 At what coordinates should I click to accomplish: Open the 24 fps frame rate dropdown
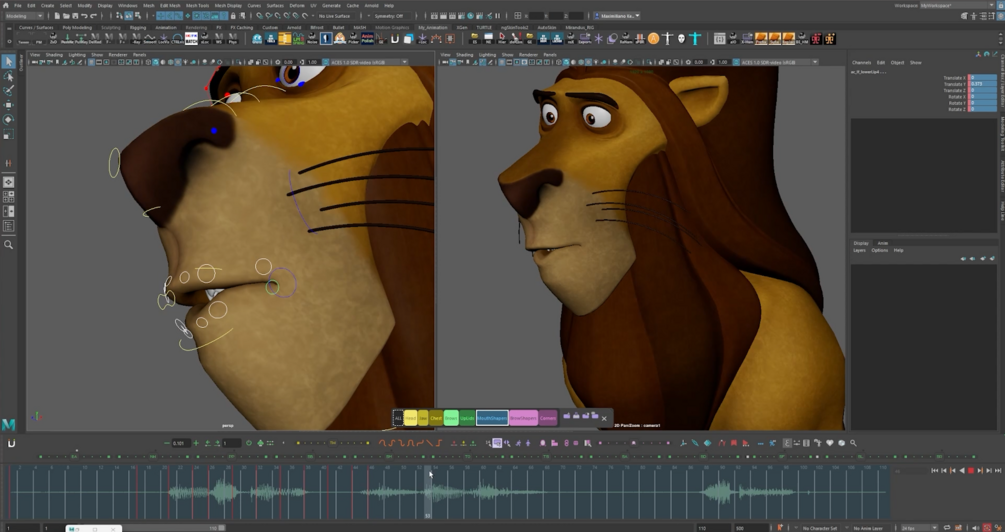[918, 528]
